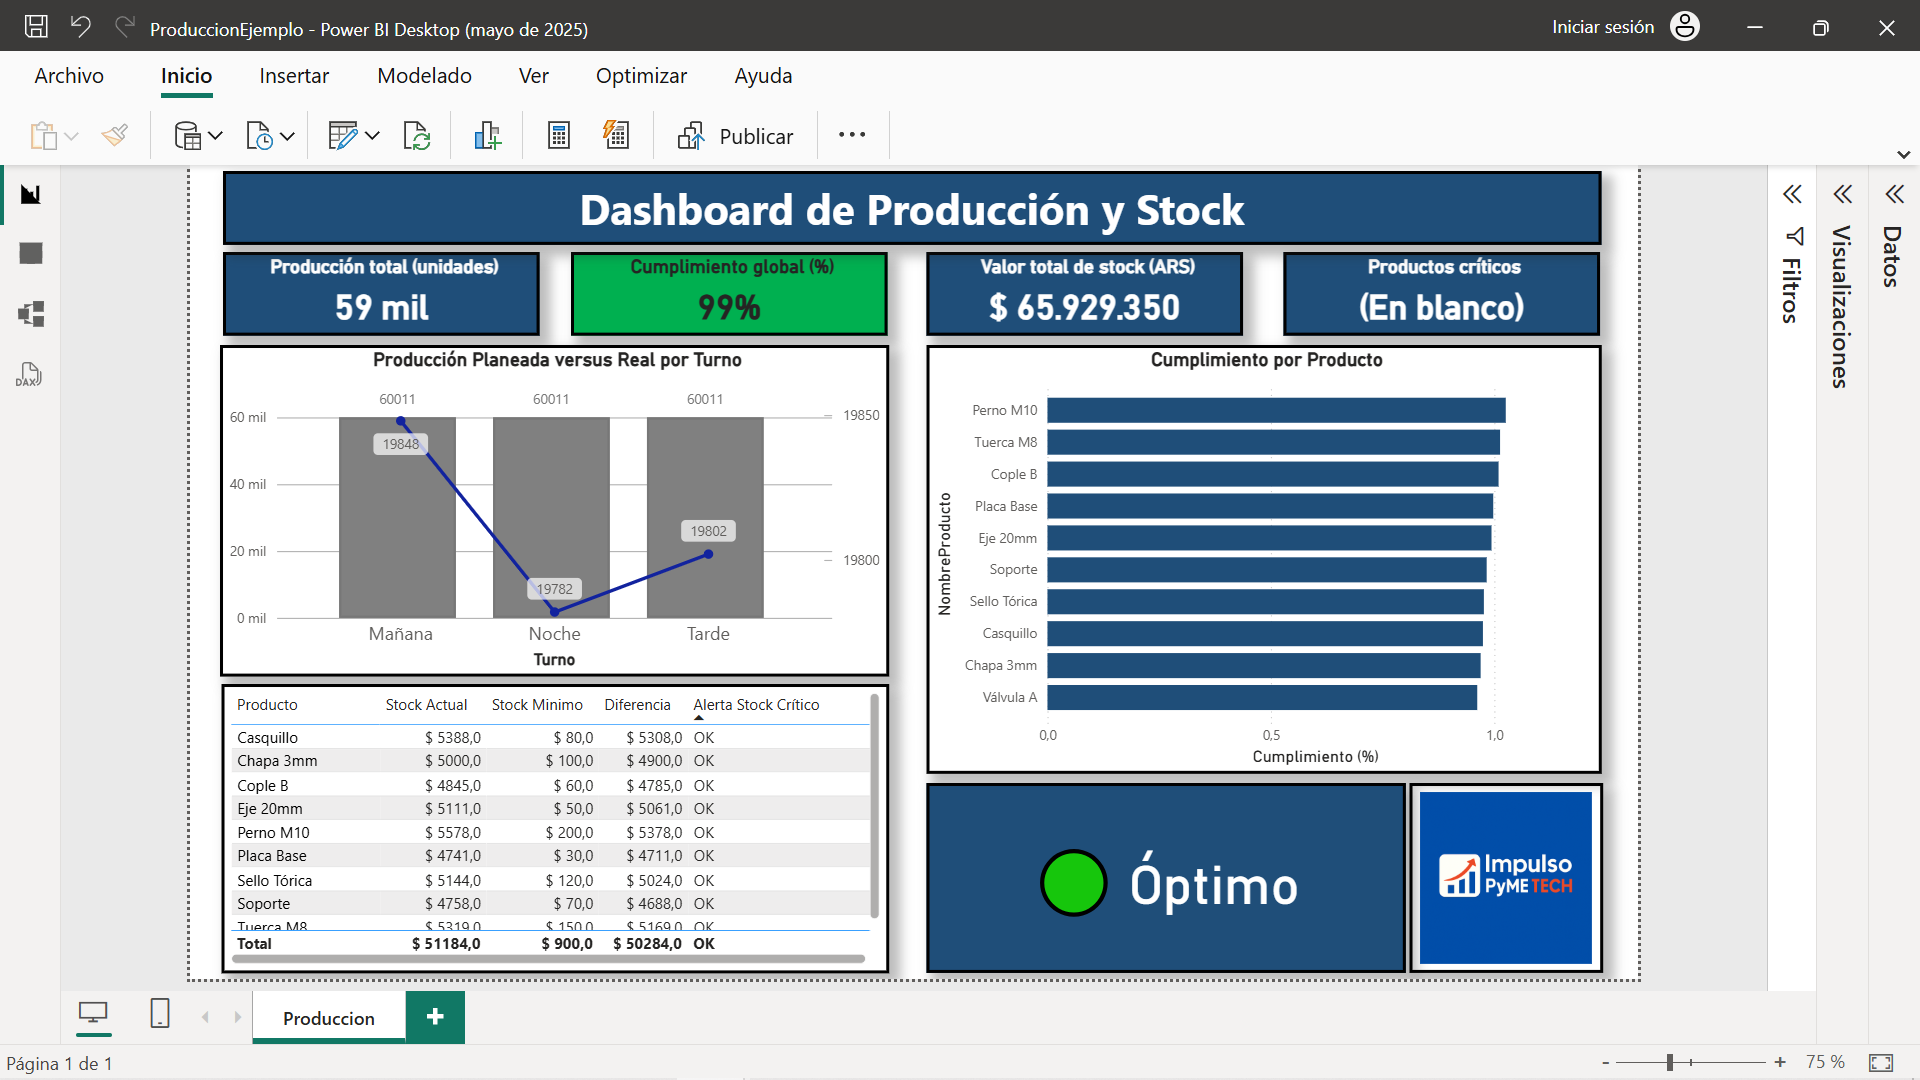Click the New Measure calculator icon

pos(559,136)
